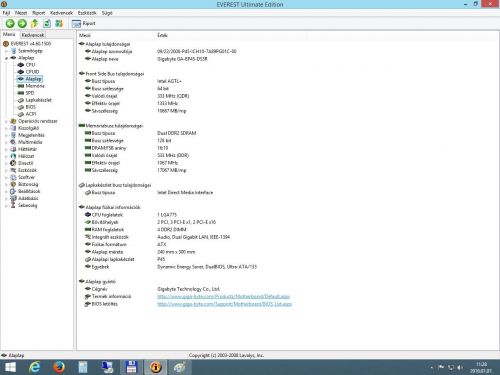500x375 pixels.
Task: Open the Kedvencek menu in menu bar
Action: (x=61, y=13)
